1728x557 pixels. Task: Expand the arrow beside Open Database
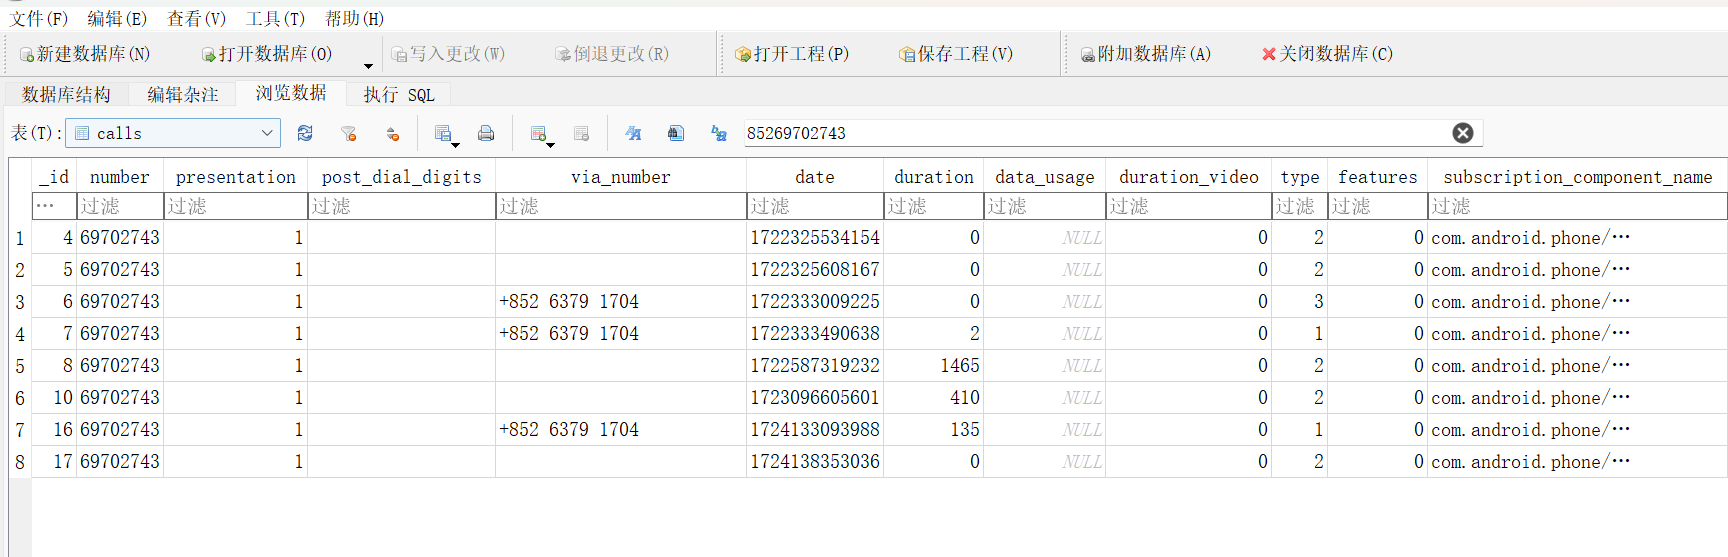tap(368, 66)
